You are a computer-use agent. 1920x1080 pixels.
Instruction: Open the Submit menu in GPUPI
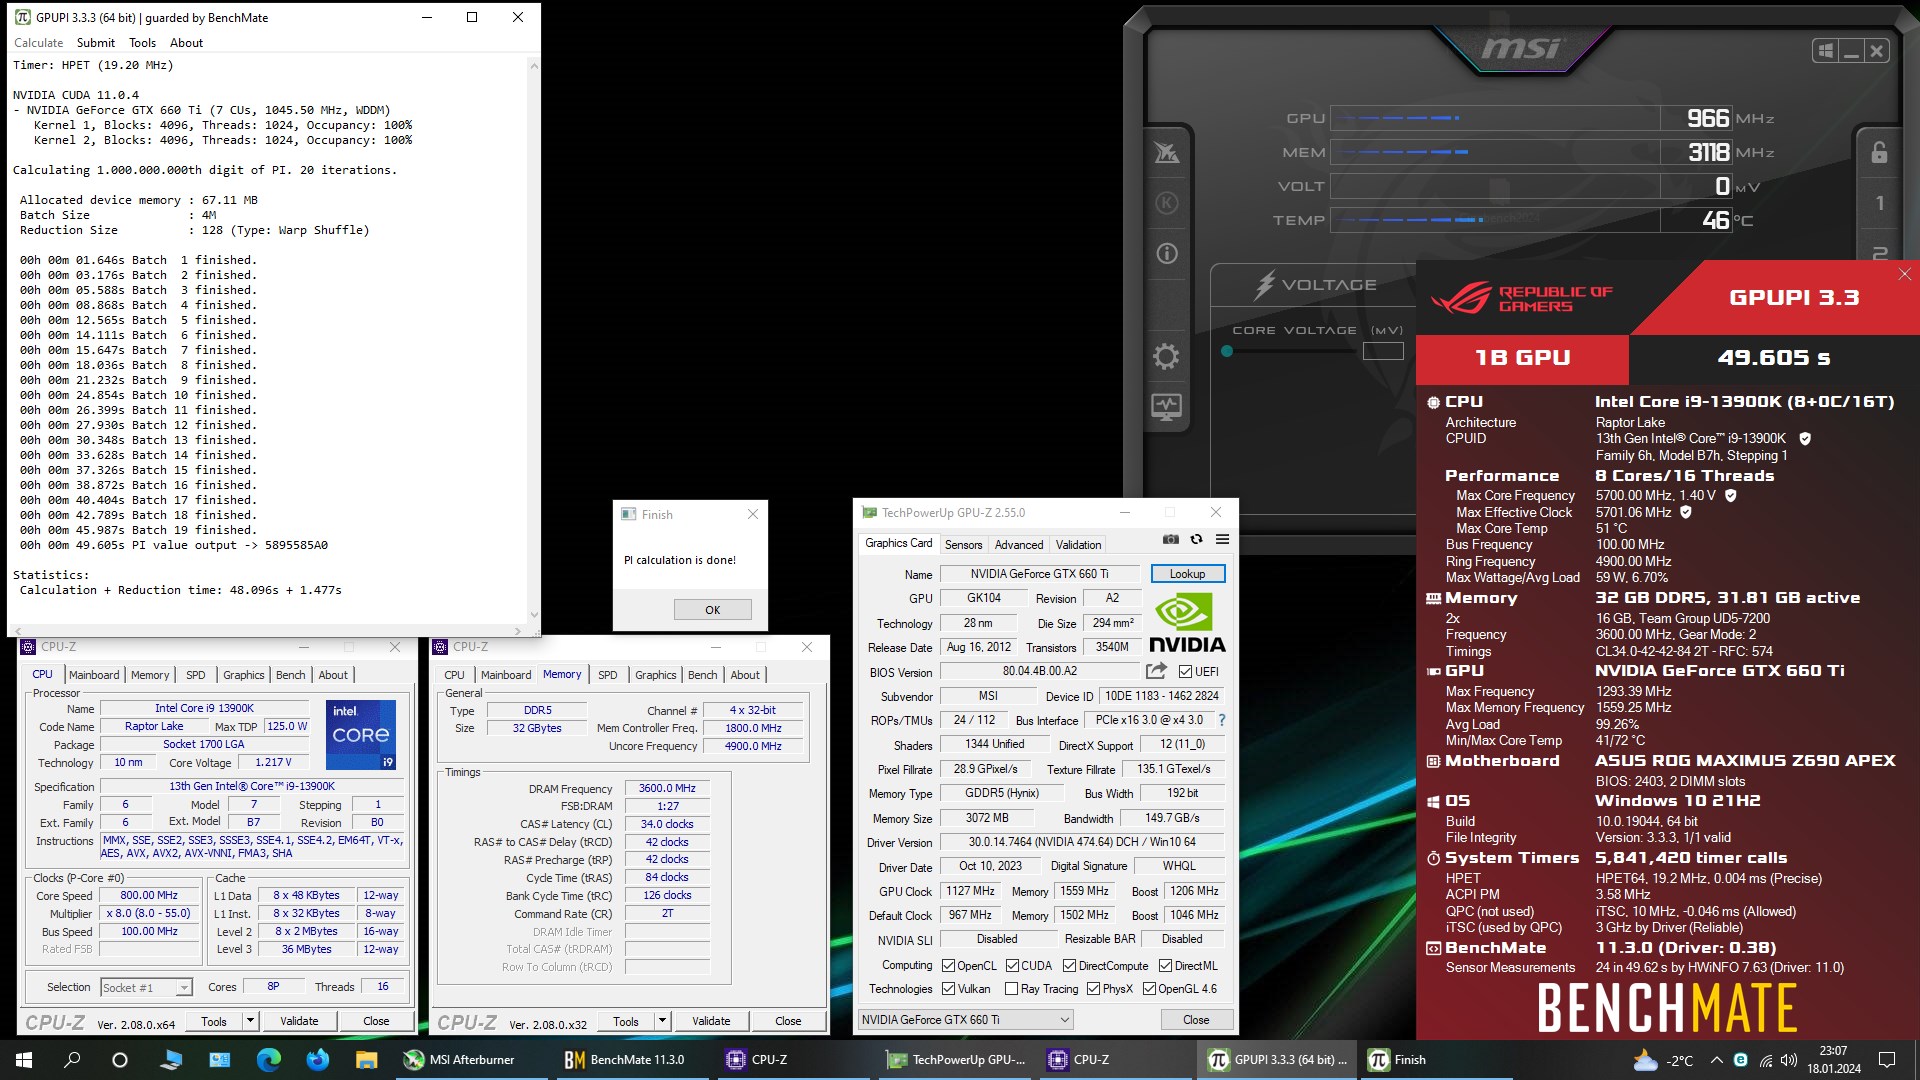pos(96,43)
